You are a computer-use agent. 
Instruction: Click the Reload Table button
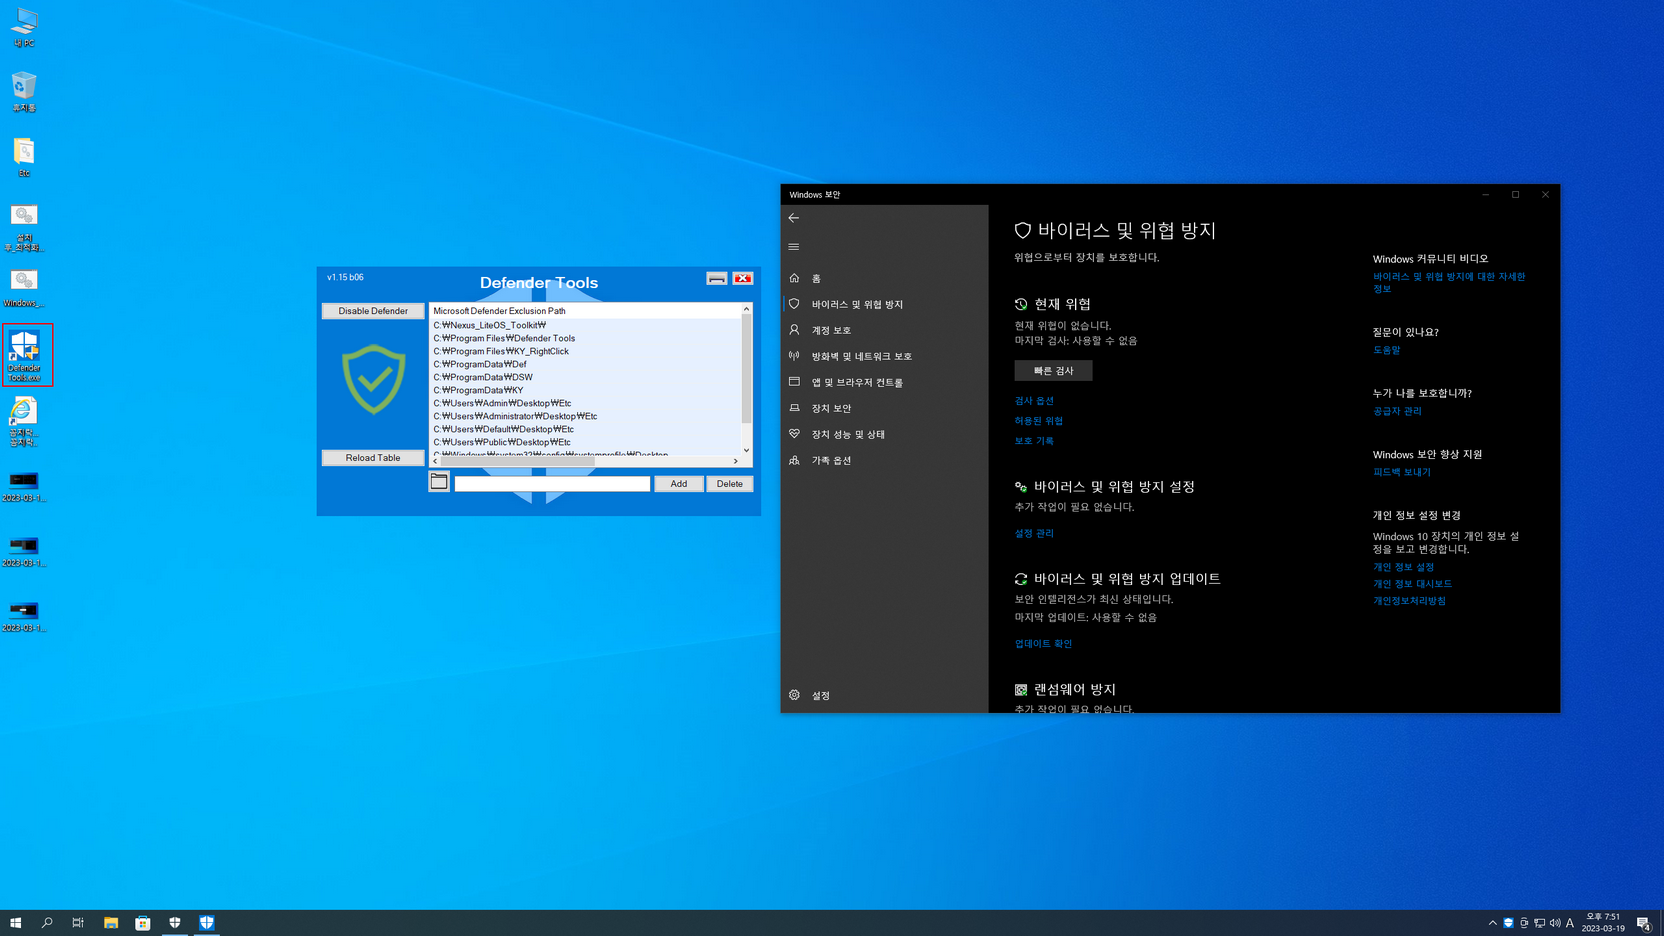(x=373, y=458)
